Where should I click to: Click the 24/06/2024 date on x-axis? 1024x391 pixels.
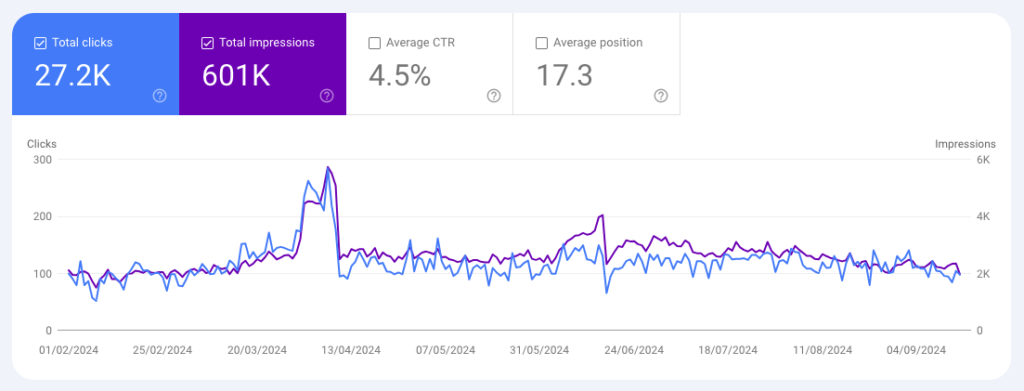(634, 350)
